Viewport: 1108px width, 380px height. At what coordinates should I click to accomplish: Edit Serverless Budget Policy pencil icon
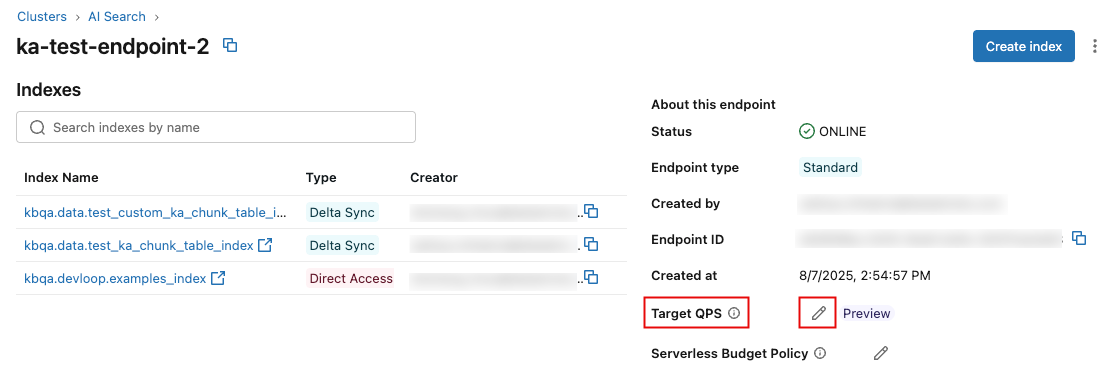(880, 353)
